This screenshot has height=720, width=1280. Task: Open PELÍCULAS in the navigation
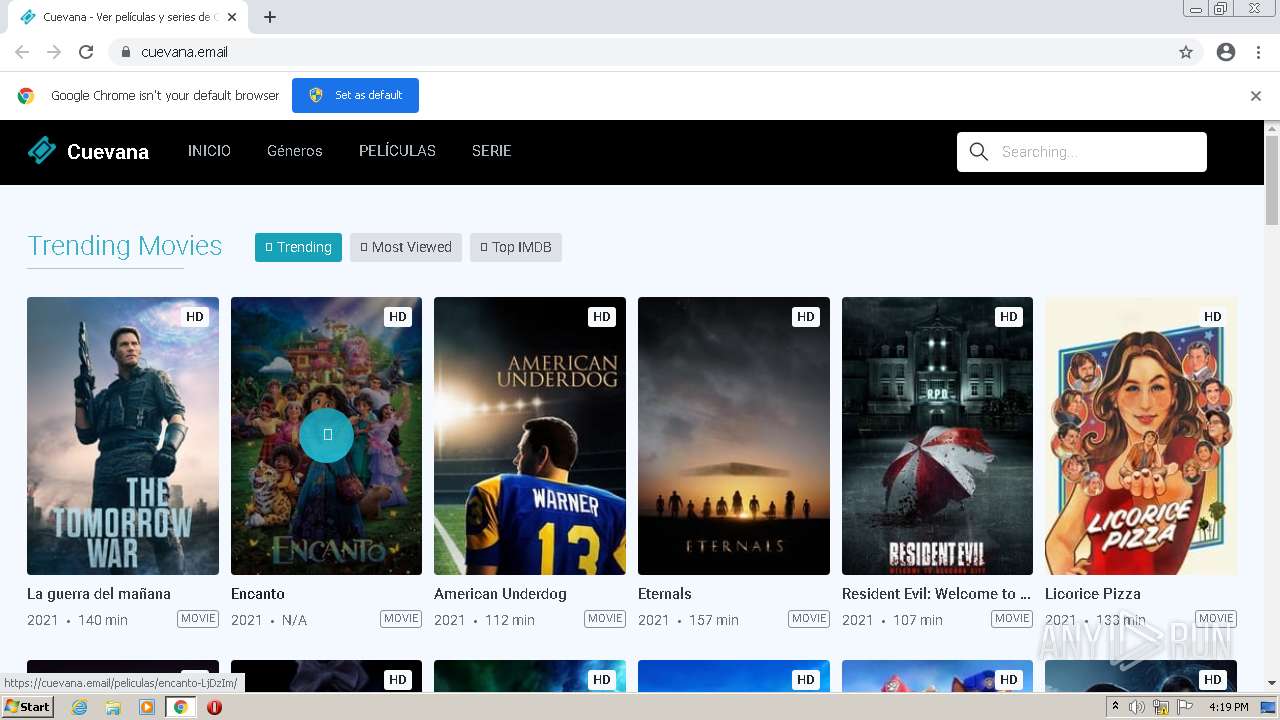(397, 151)
